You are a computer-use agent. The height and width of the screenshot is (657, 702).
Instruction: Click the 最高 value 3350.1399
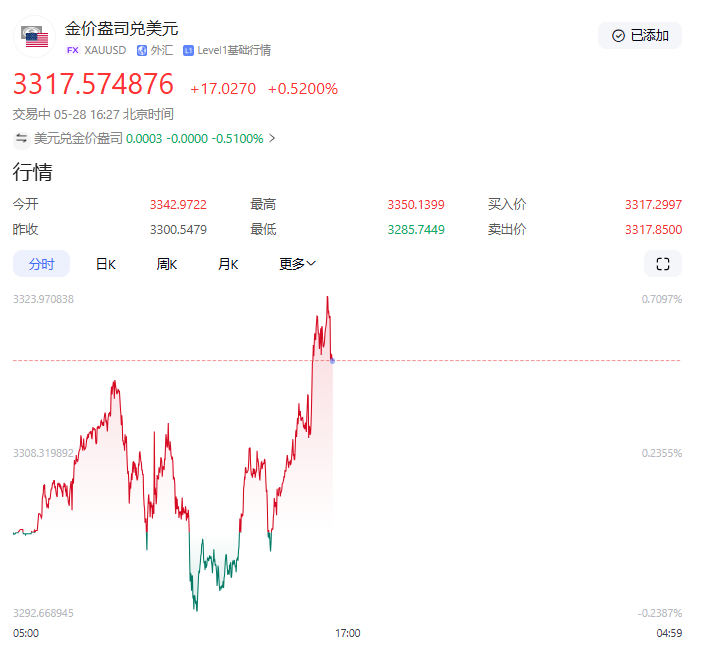click(415, 205)
